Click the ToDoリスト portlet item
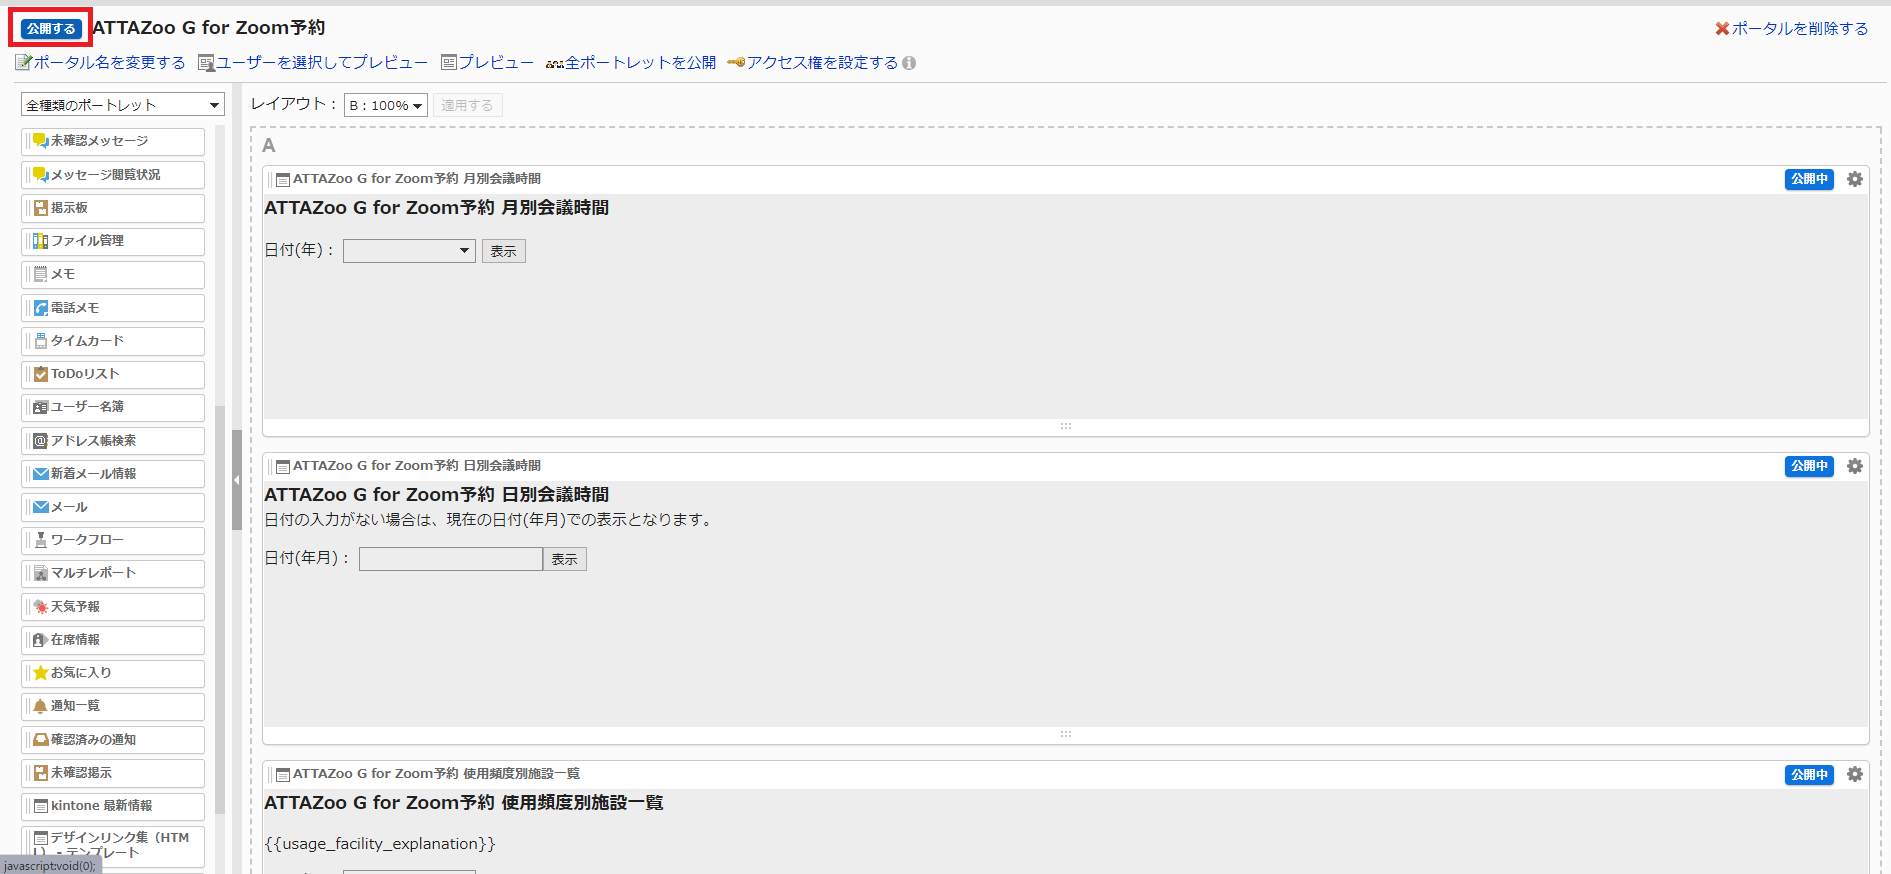Viewport: 1891px width, 874px height. [x=85, y=374]
